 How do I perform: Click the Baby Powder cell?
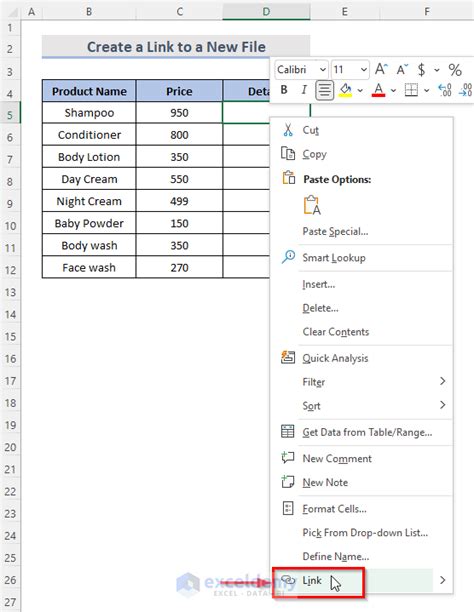[x=89, y=223]
